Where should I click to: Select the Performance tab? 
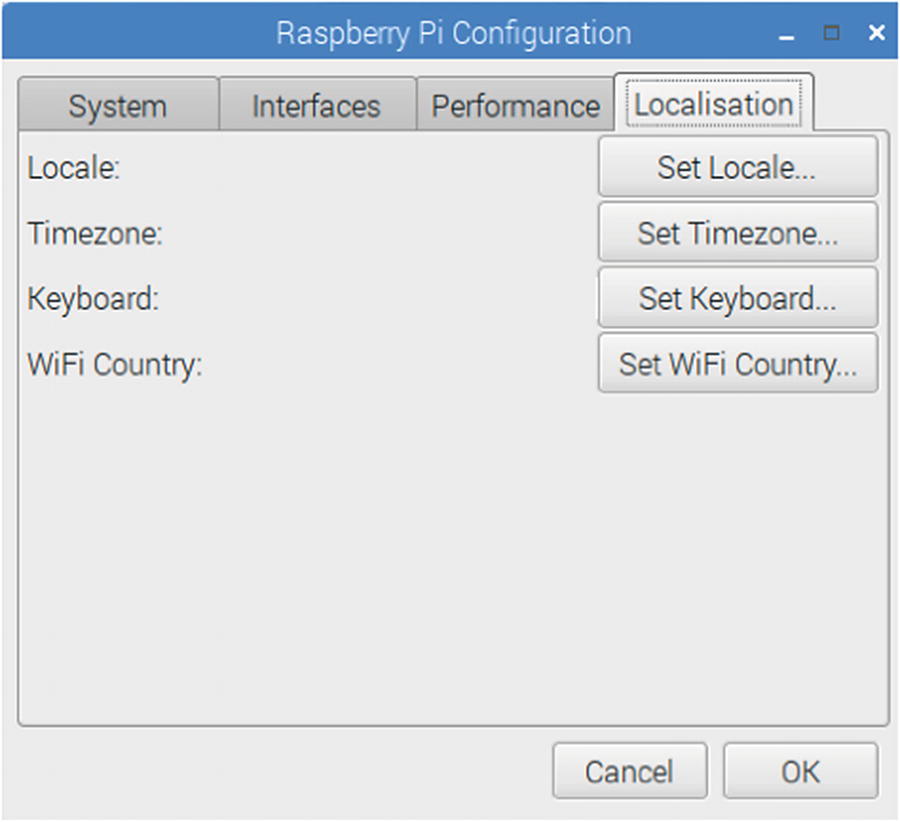(x=515, y=106)
